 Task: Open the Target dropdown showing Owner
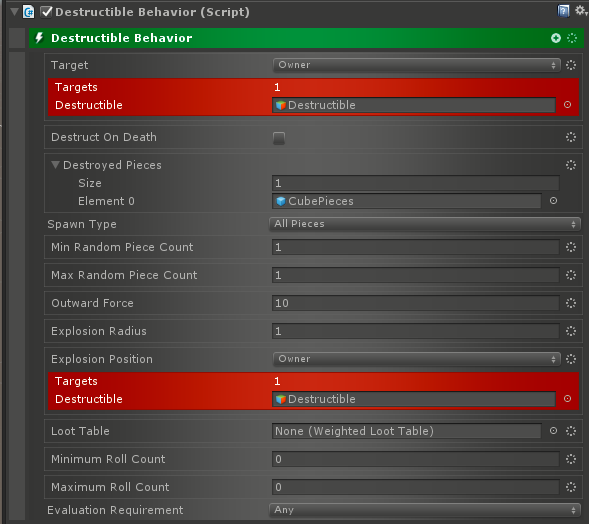[417, 65]
